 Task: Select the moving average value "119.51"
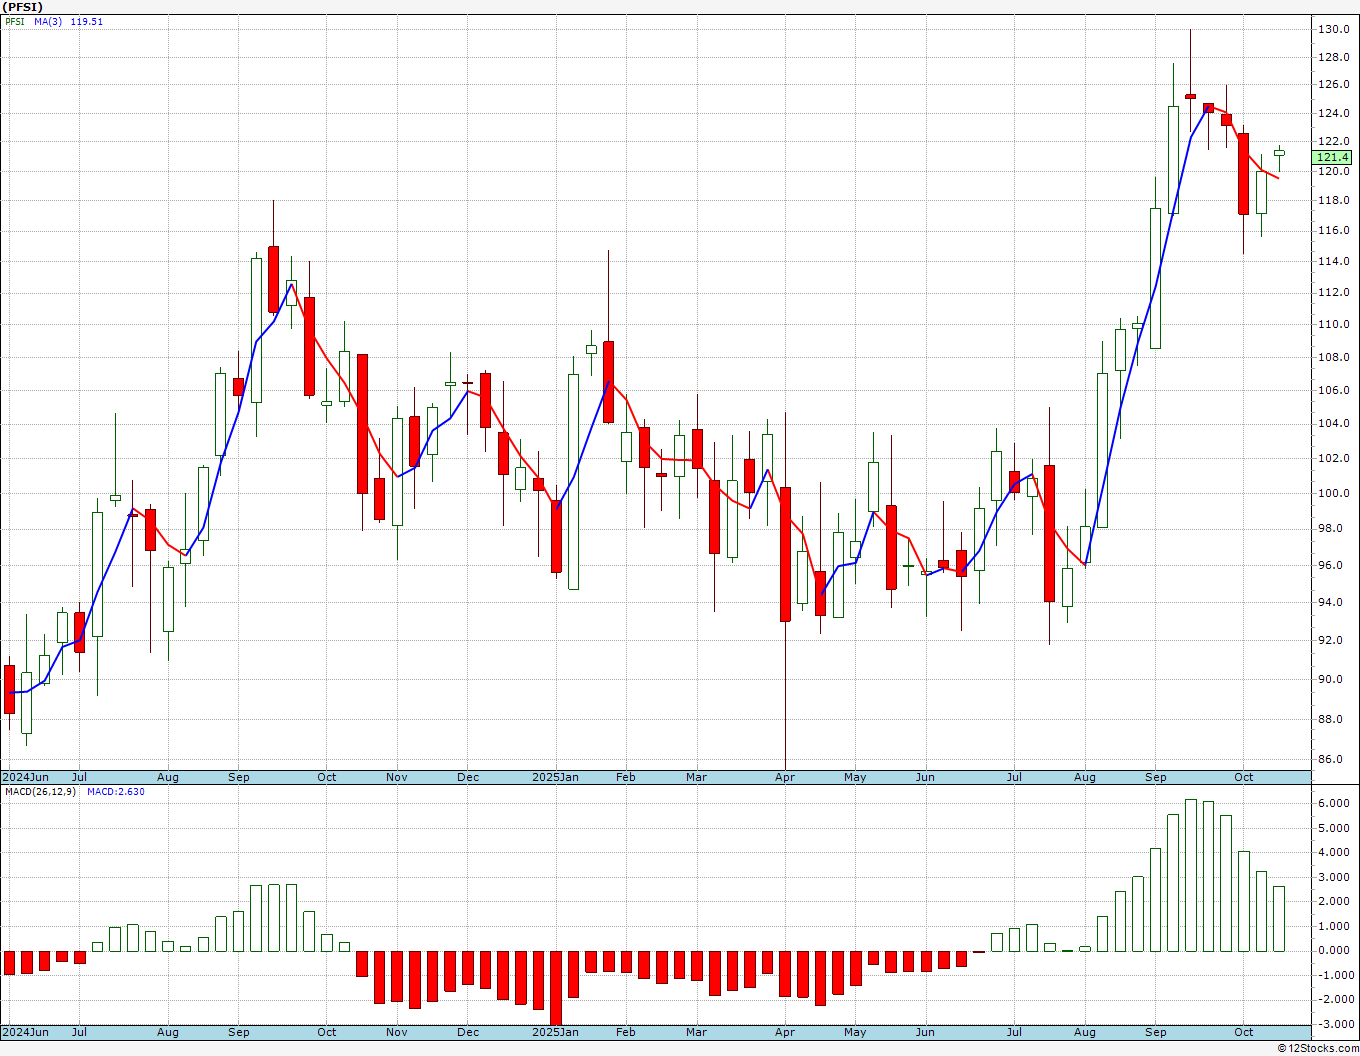87,21
